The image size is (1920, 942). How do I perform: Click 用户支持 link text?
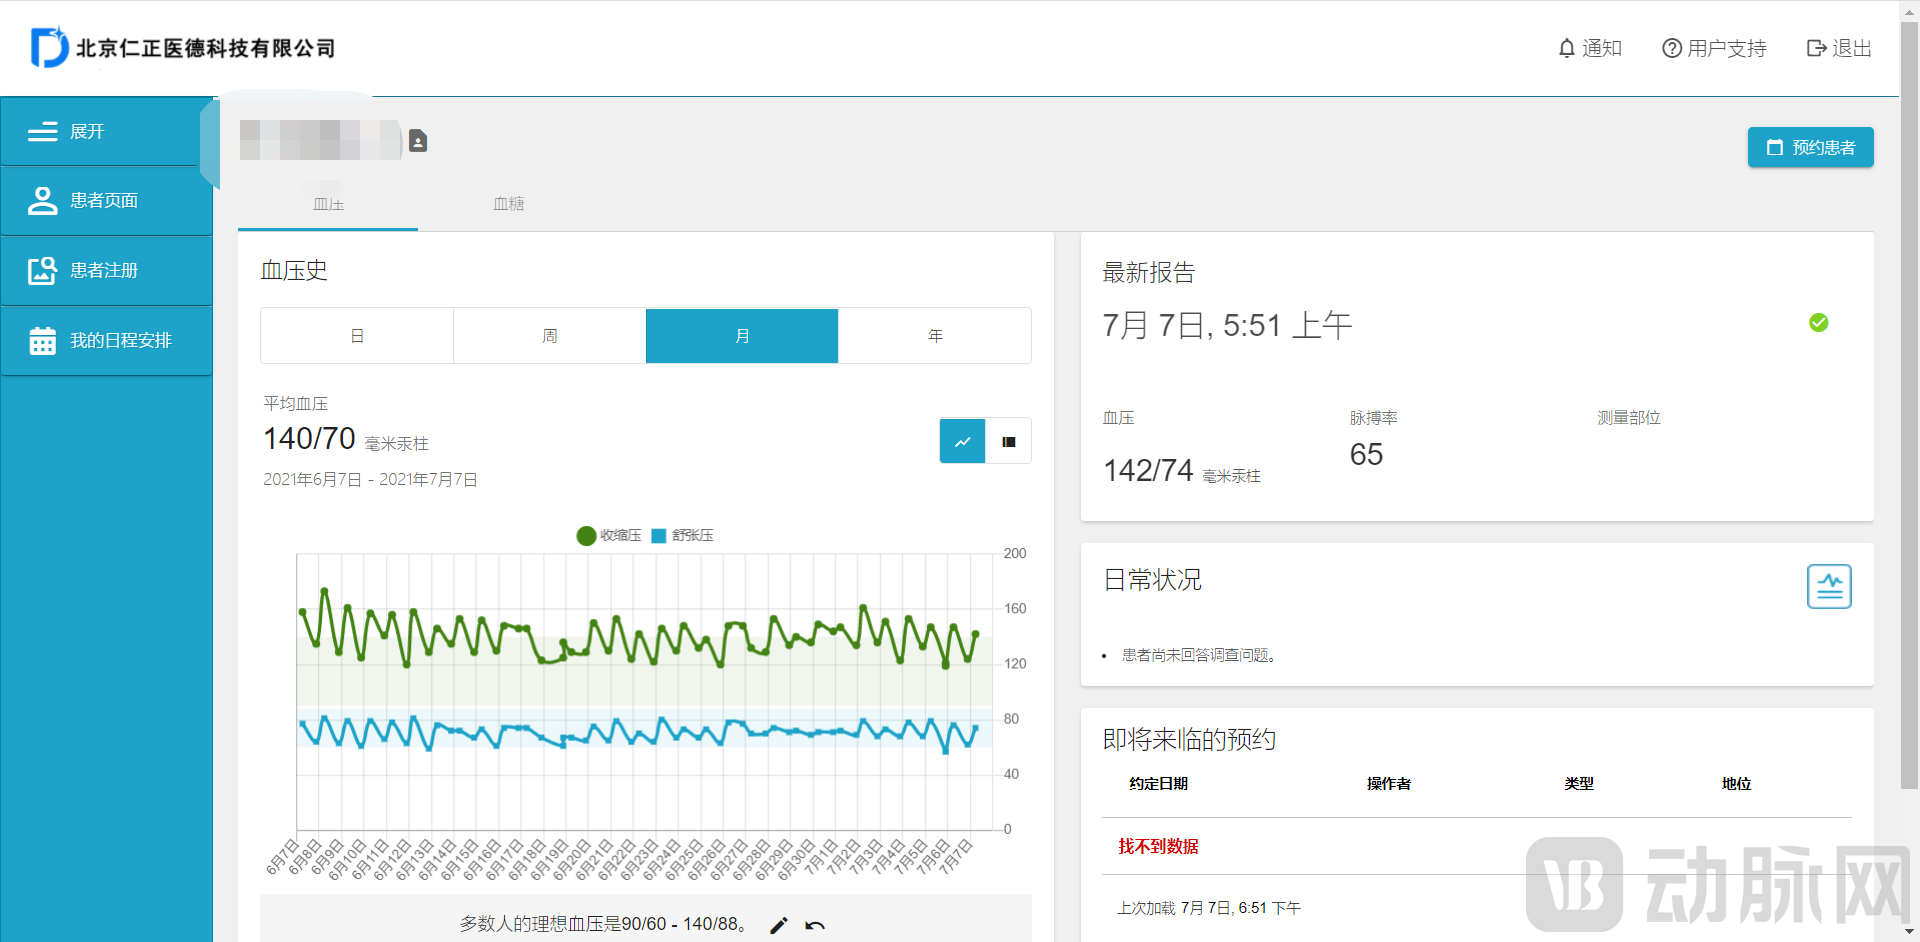[1727, 48]
